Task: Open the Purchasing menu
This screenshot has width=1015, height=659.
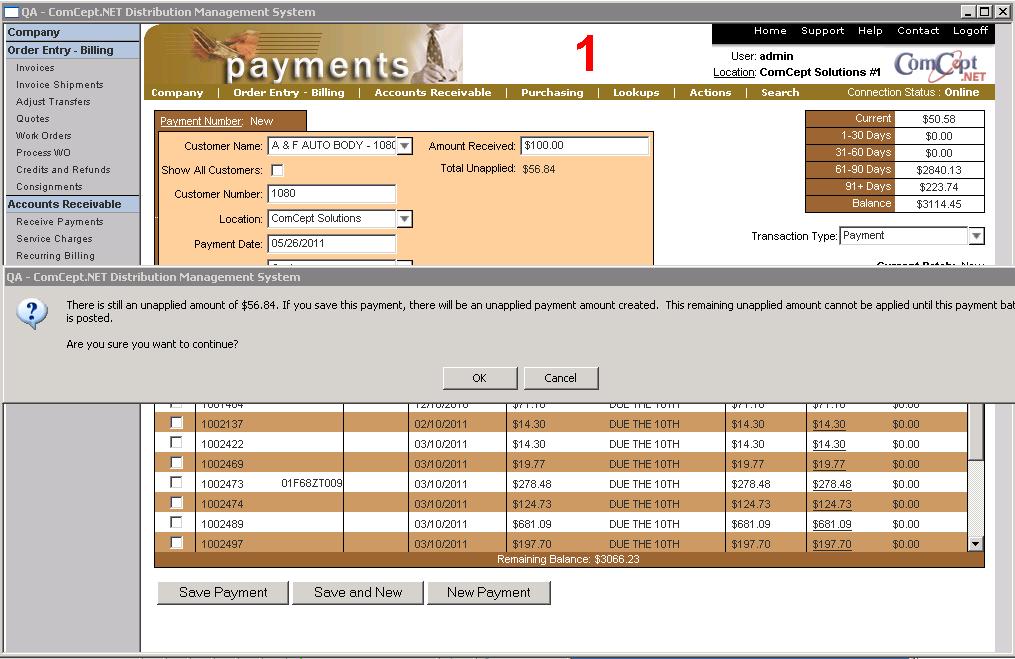Action: [x=551, y=92]
